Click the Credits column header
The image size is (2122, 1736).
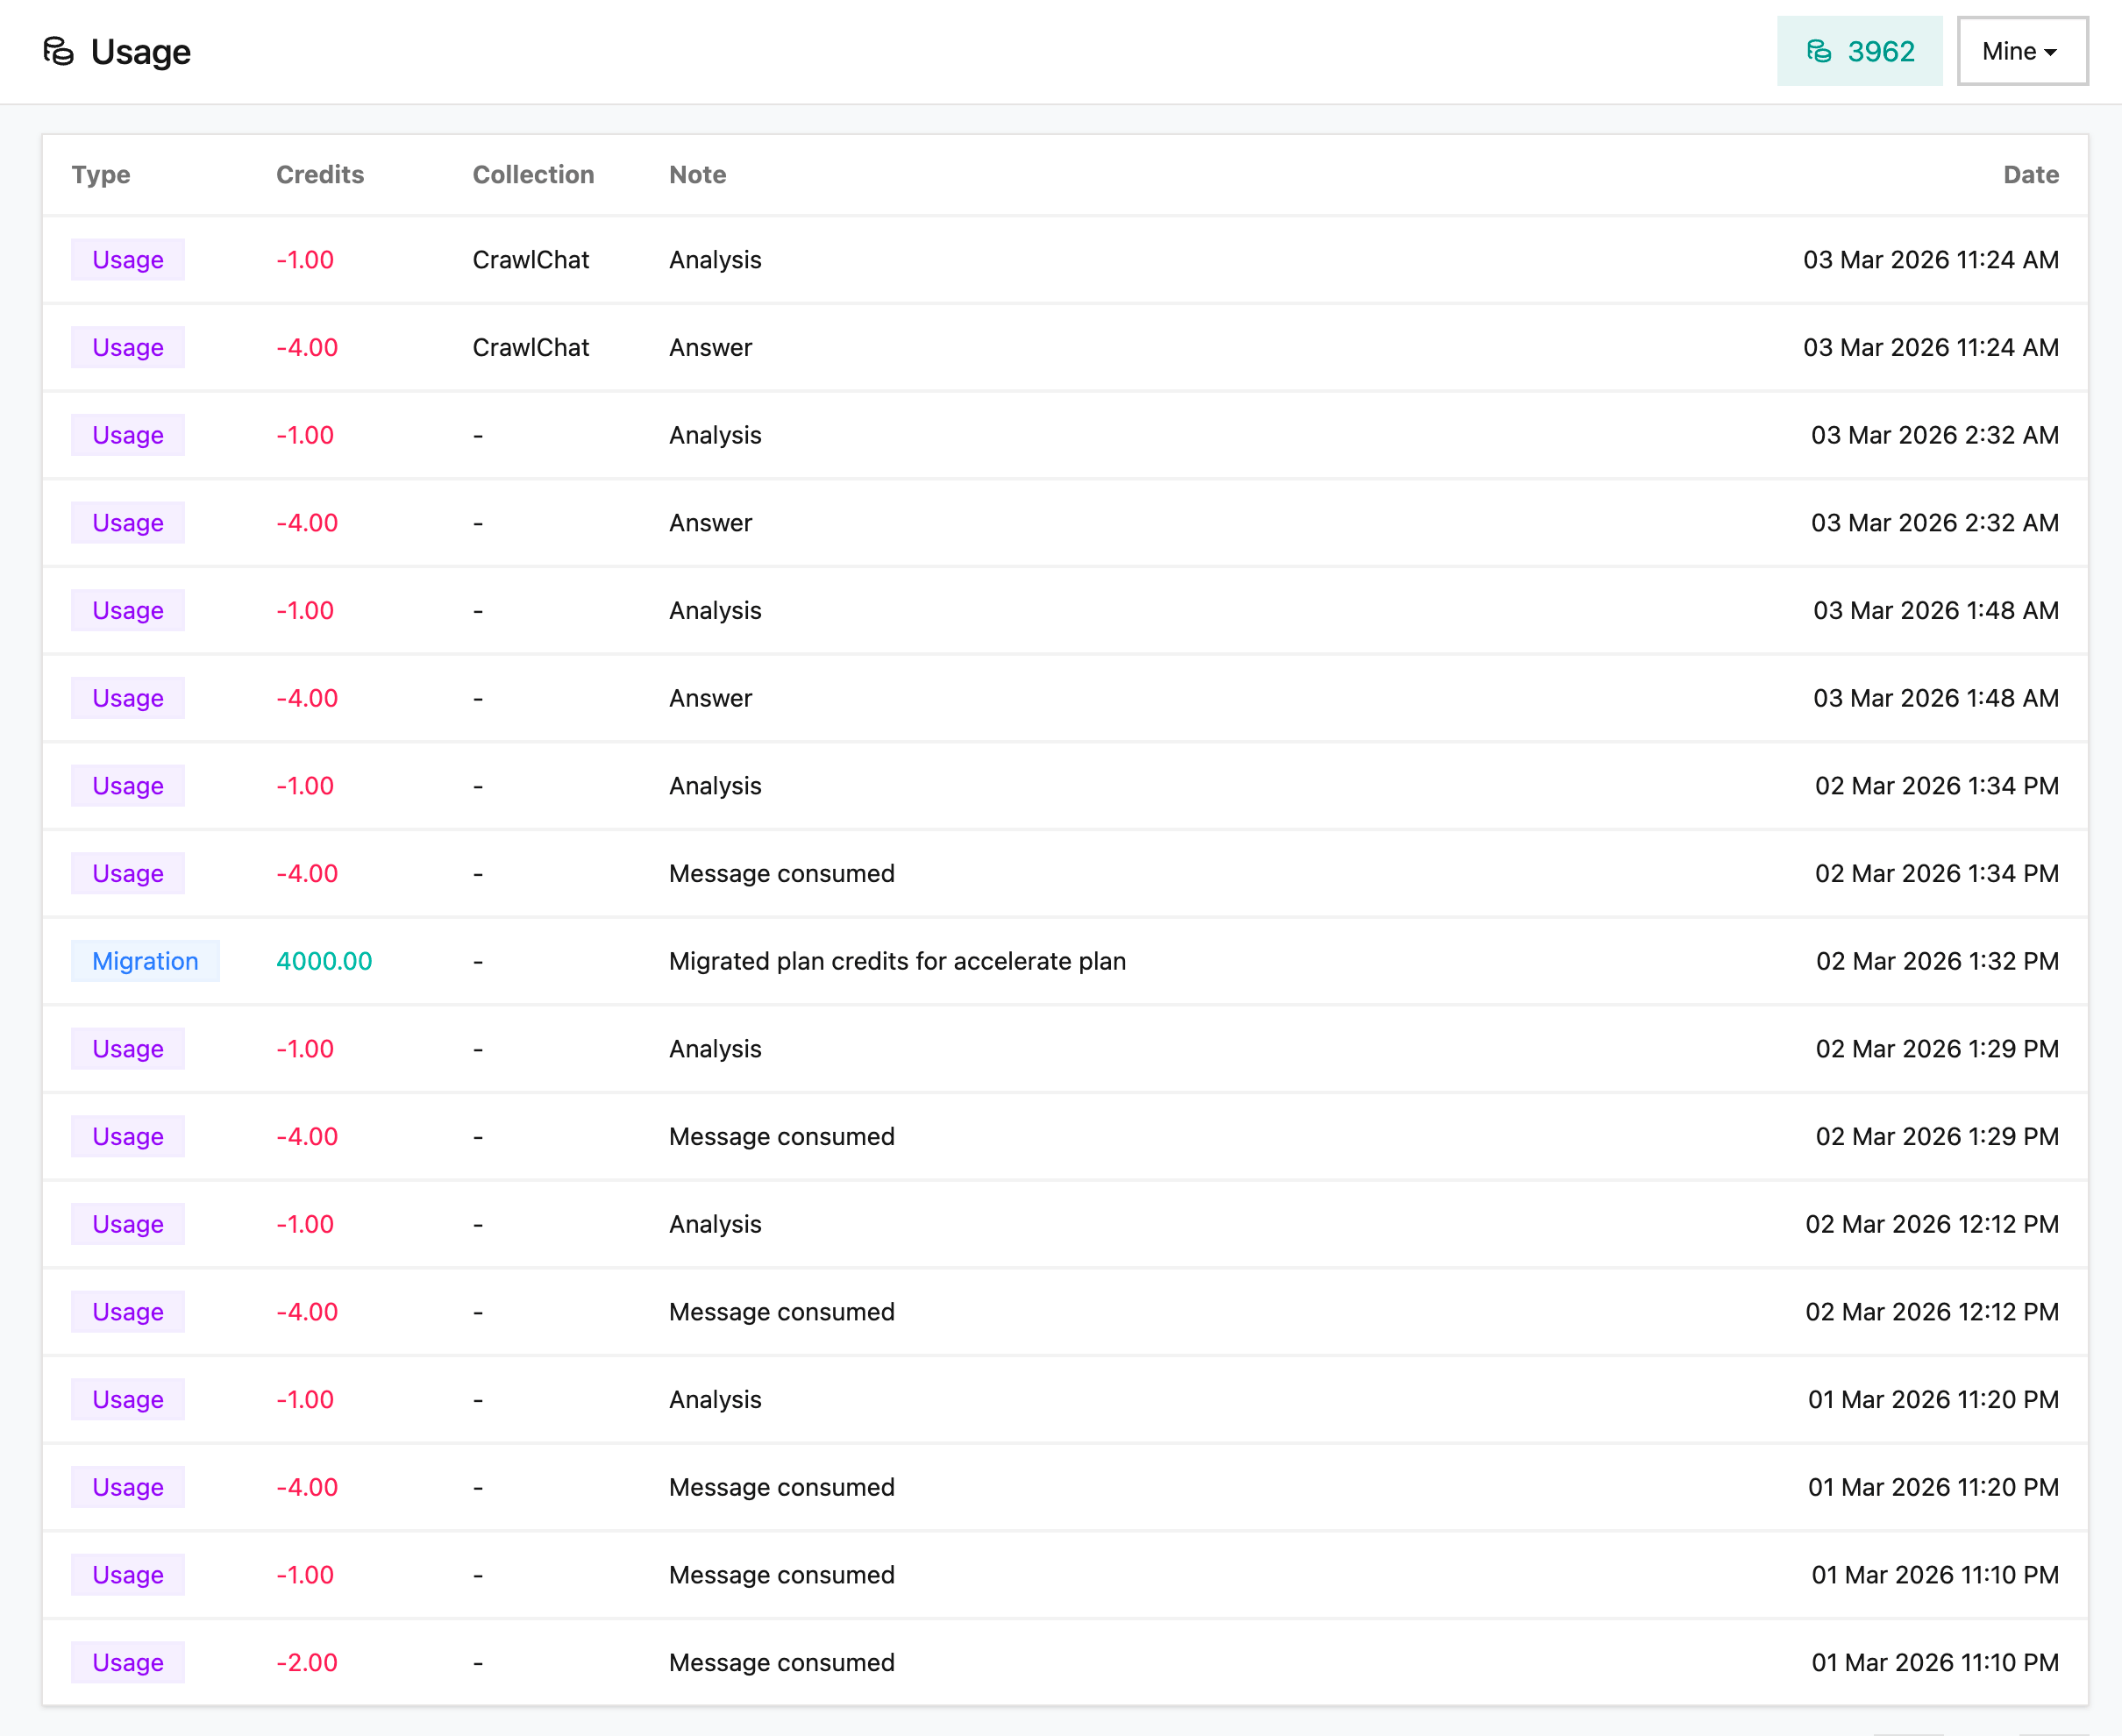319,175
